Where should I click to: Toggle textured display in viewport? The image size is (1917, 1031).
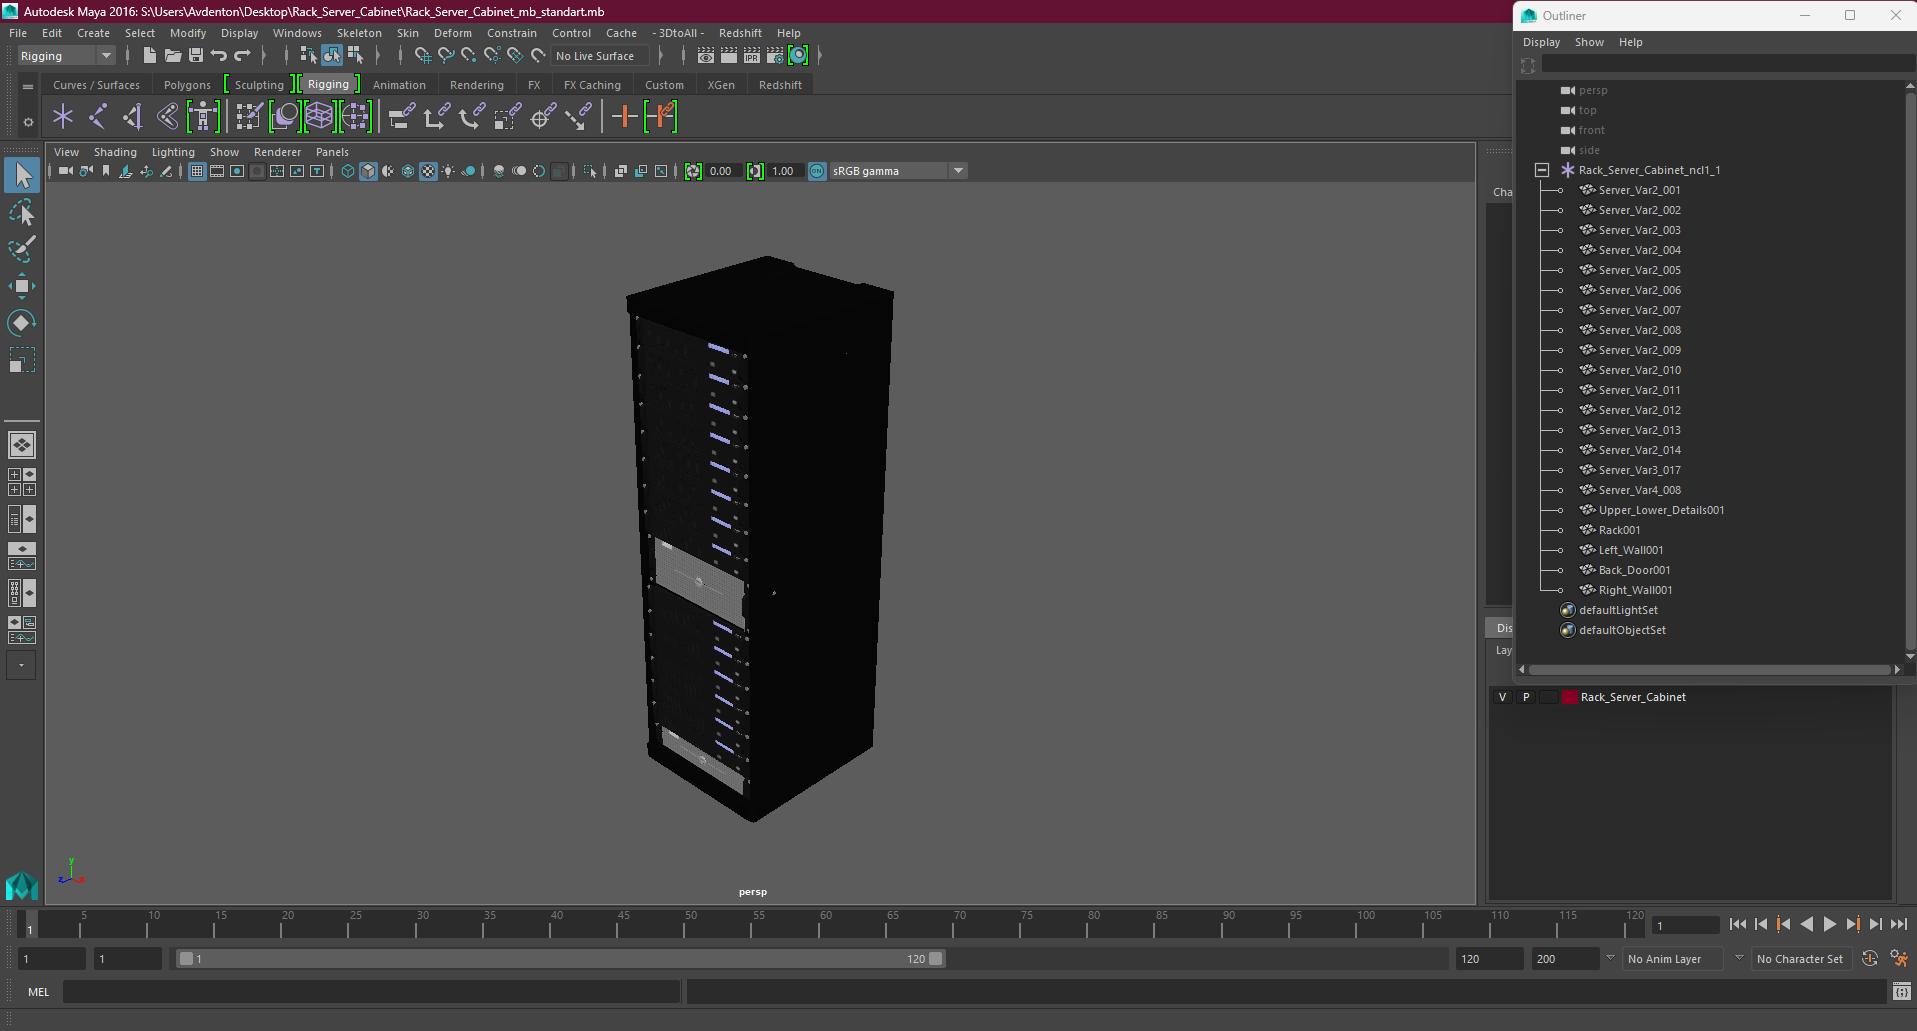coord(428,171)
